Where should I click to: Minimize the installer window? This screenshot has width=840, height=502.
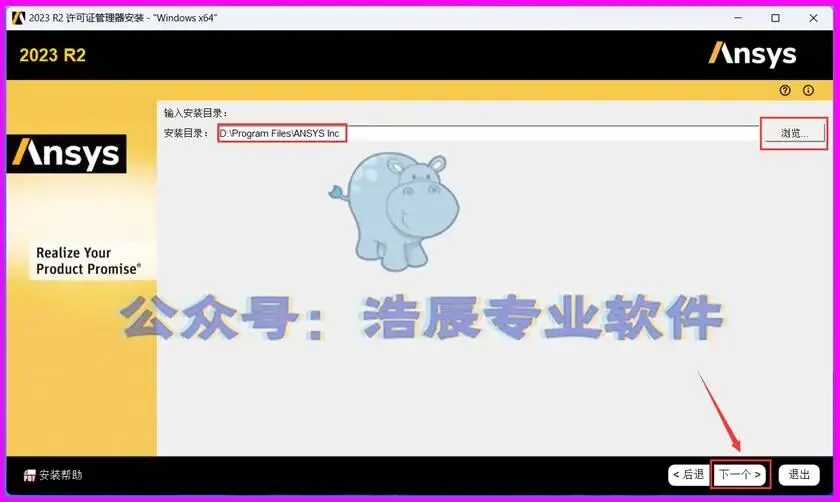pyautogui.click(x=738, y=18)
